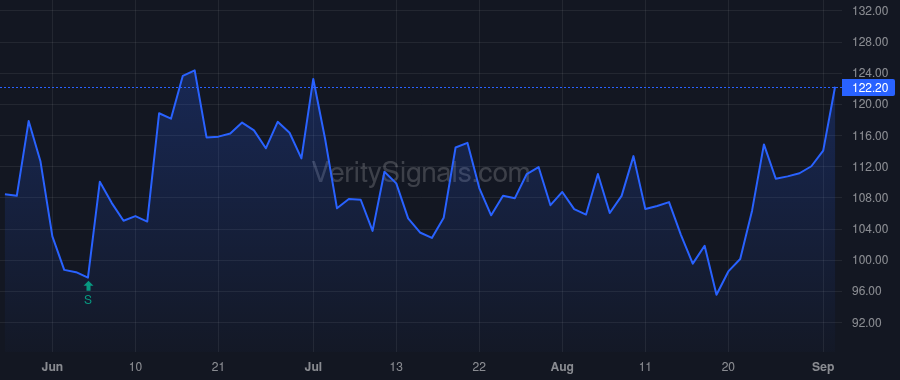Image resolution: width=900 pixels, height=380 pixels.
Task: Click the 112.00 price axis label
Action: click(x=870, y=166)
